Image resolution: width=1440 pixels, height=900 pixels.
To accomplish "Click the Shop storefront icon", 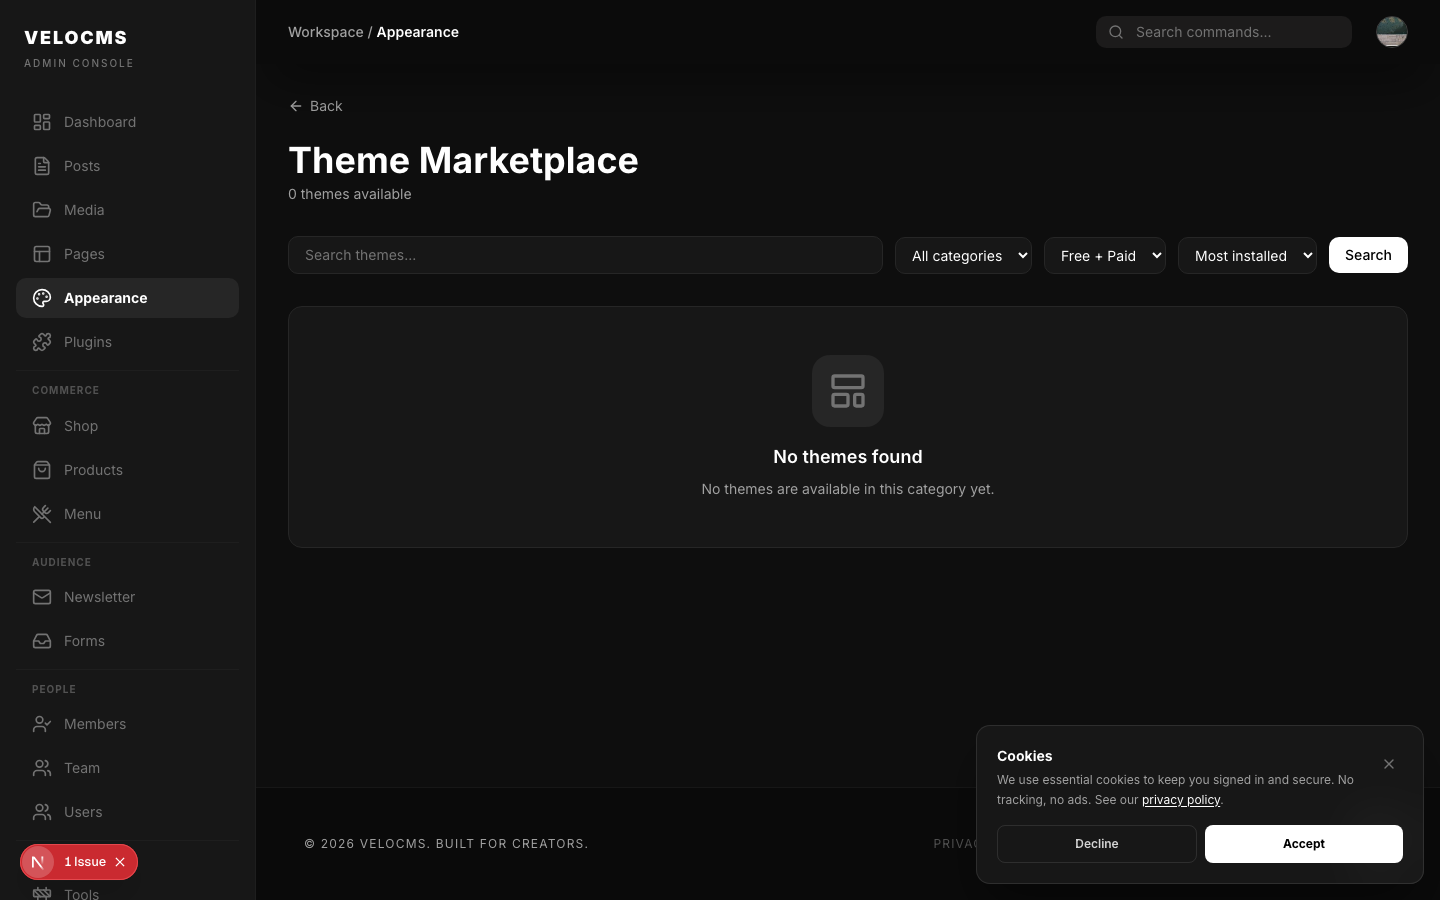I will click(x=41, y=426).
